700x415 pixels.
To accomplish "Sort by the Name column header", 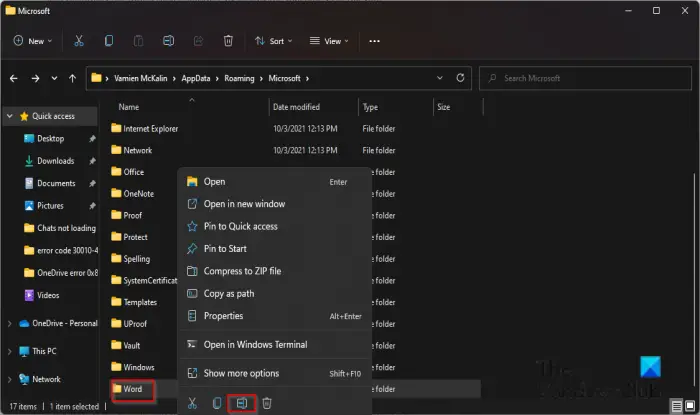I will click(129, 107).
